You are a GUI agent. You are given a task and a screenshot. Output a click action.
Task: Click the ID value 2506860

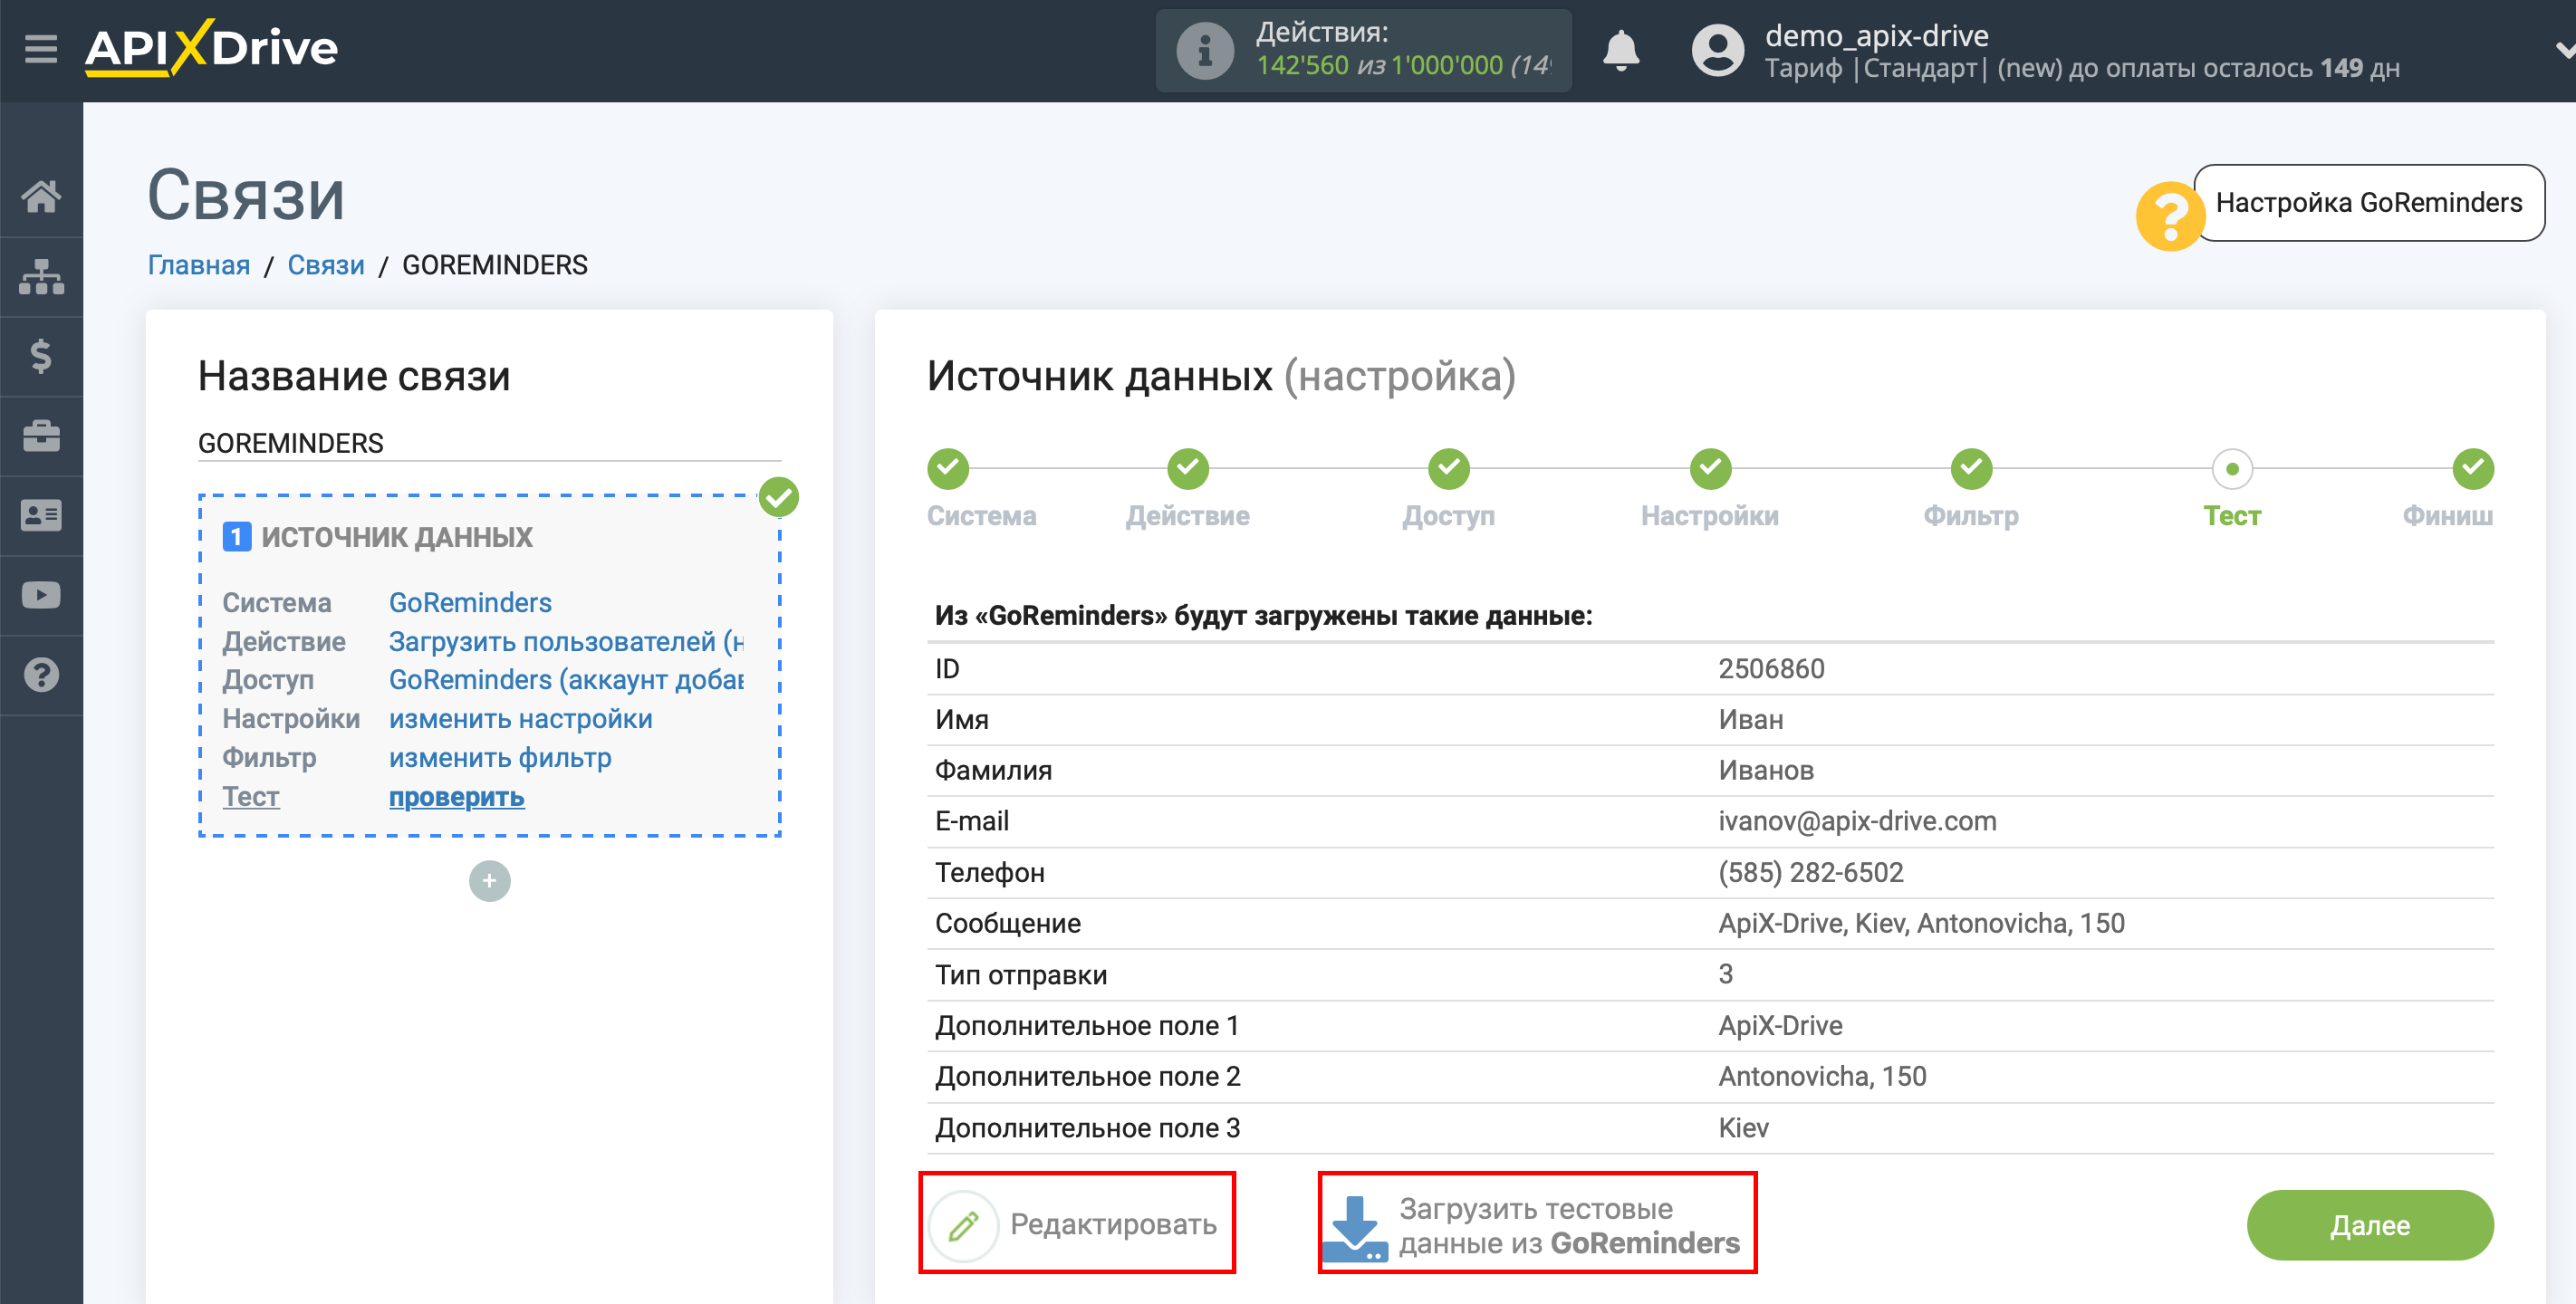point(1771,669)
